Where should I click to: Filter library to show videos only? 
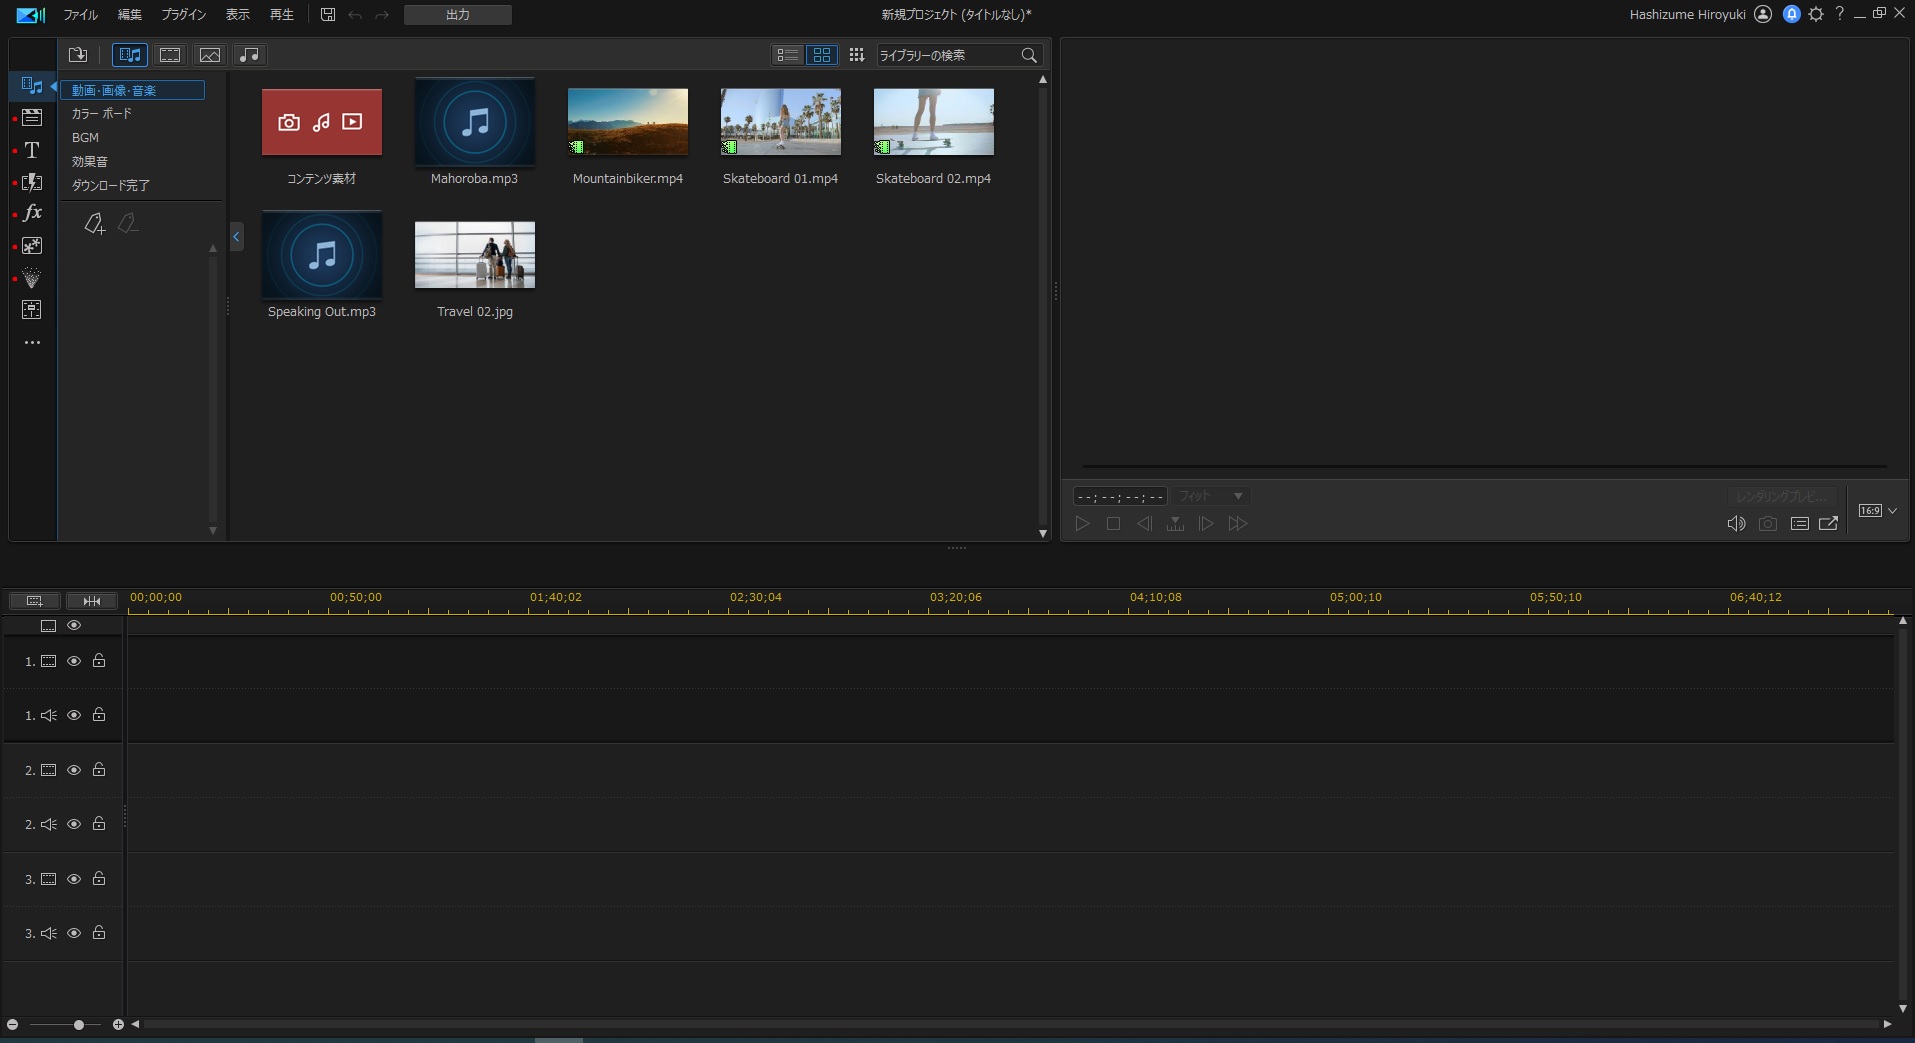coord(170,55)
